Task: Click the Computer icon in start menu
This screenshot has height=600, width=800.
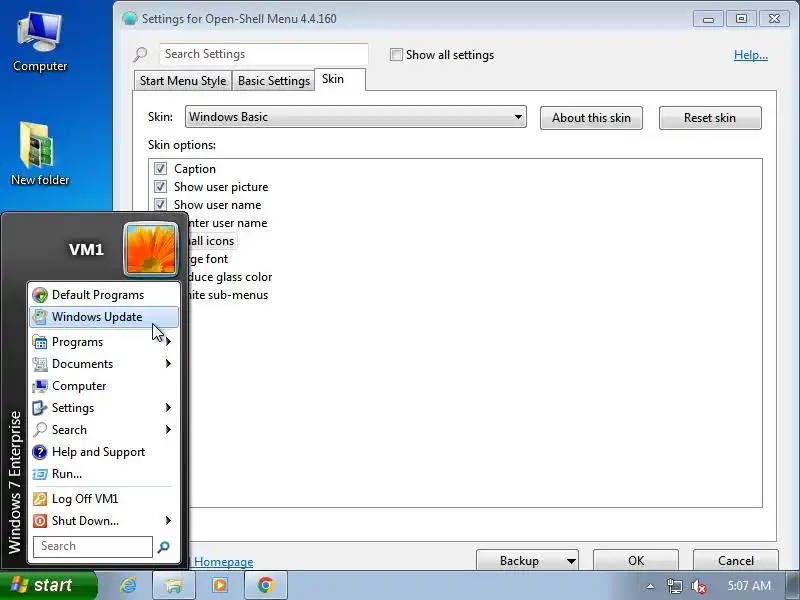Action: (x=40, y=386)
